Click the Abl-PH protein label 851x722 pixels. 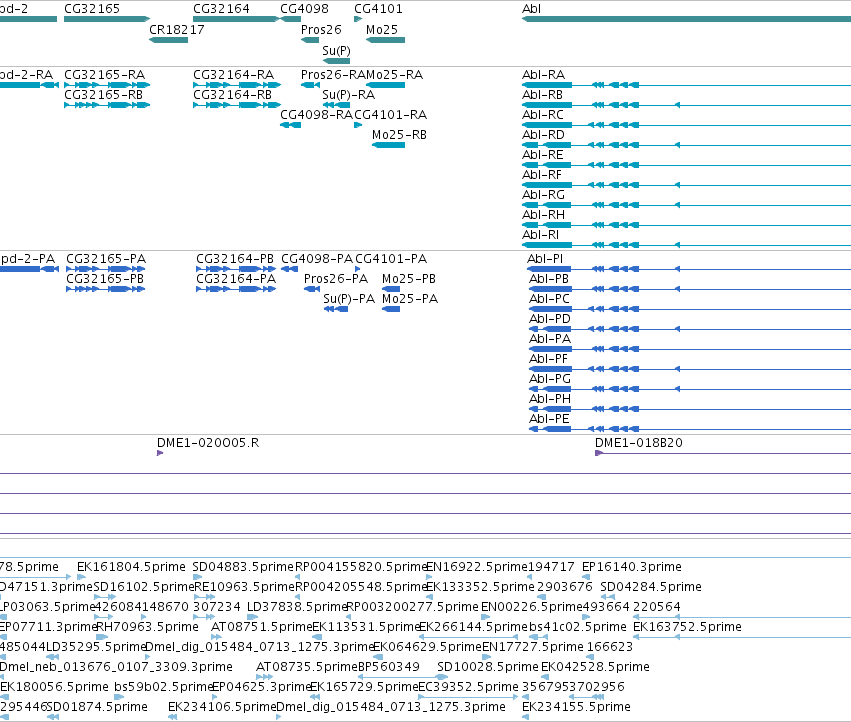[x=550, y=400]
